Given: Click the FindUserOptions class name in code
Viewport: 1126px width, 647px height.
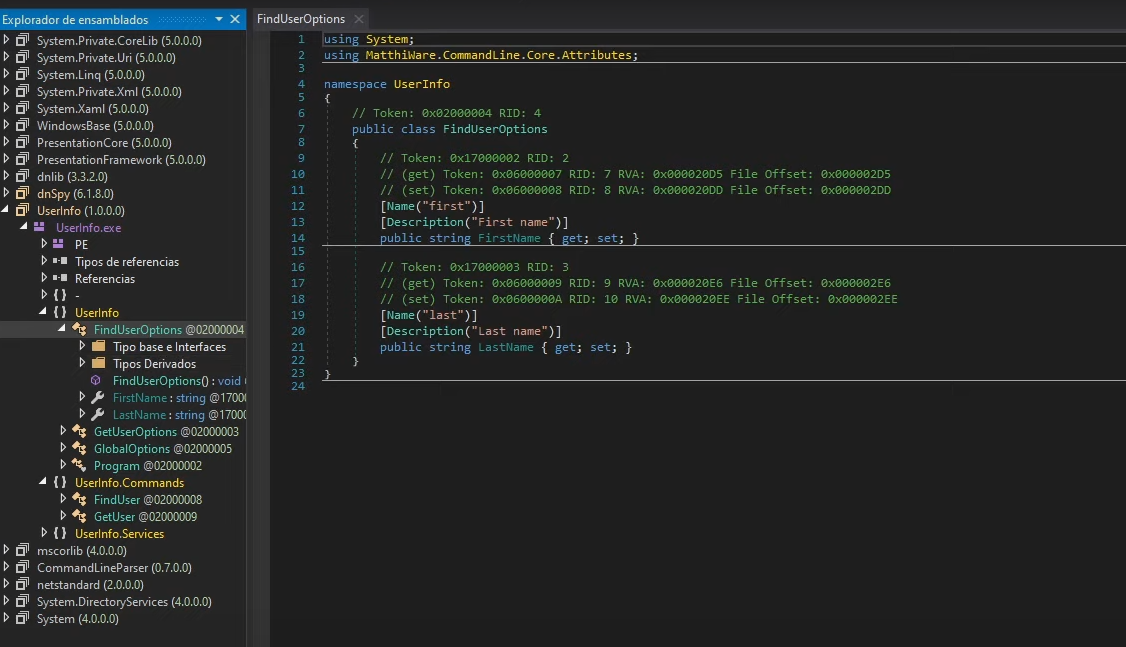Looking at the screenshot, I should [495, 129].
